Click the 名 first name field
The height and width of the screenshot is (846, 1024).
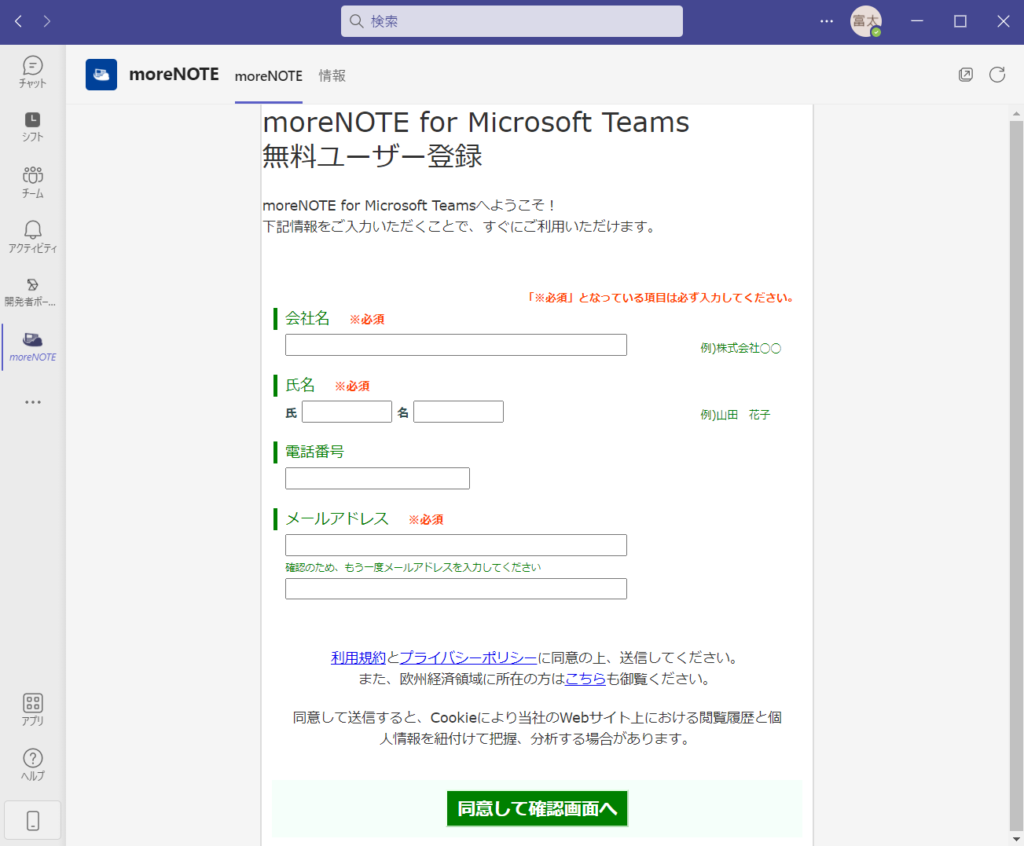point(458,412)
